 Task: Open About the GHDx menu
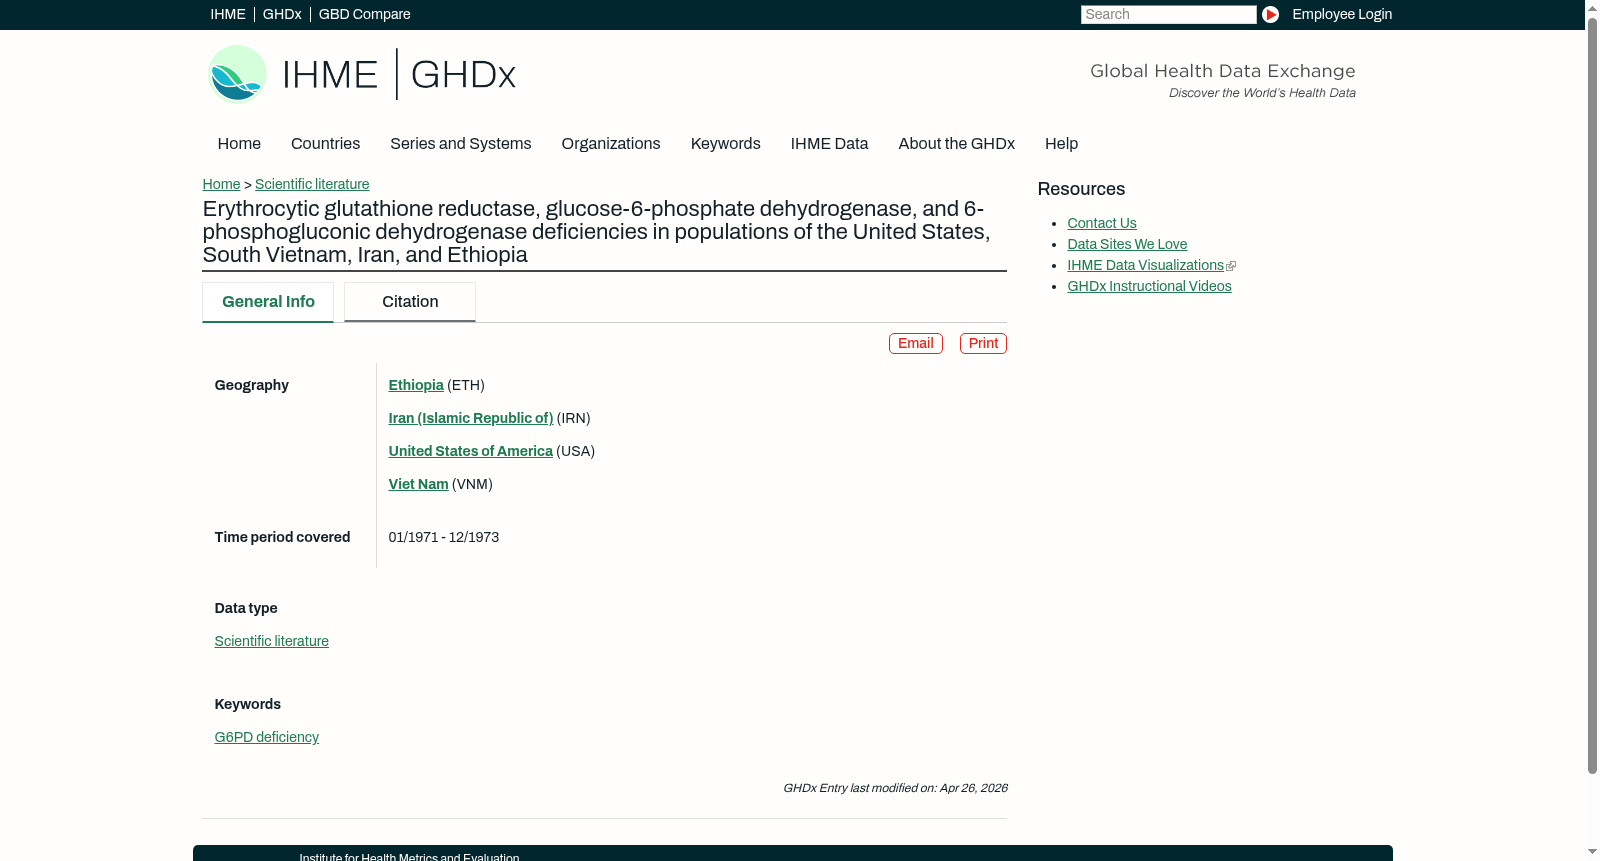click(x=957, y=144)
